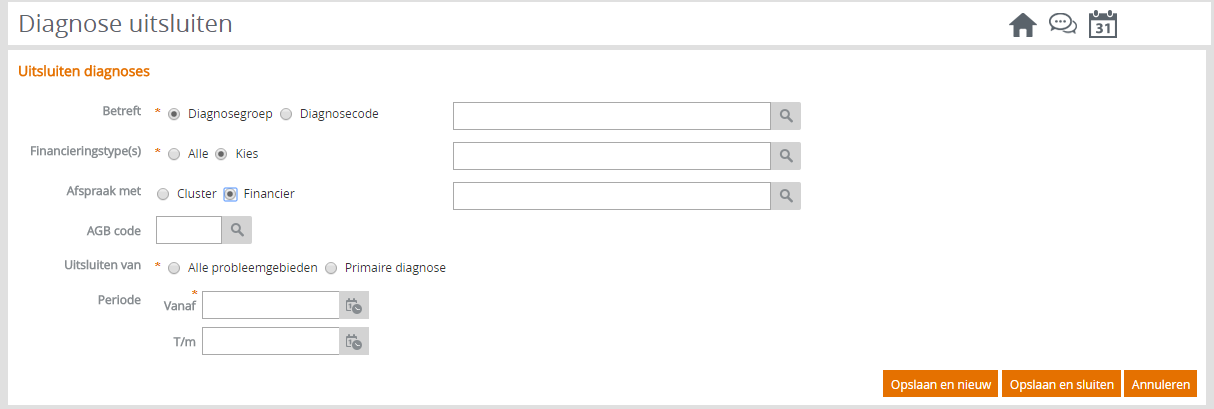Open the Vanaf date picker icon
Image resolution: width=1214 pixels, height=409 pixels.
tap(354, 305)
